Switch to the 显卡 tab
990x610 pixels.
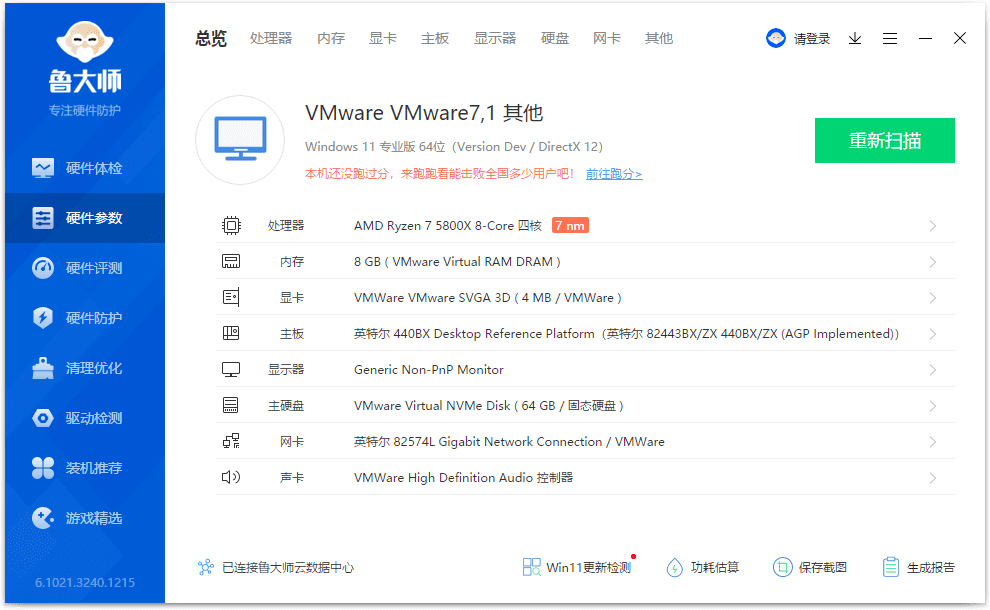(x=383, y=38)
